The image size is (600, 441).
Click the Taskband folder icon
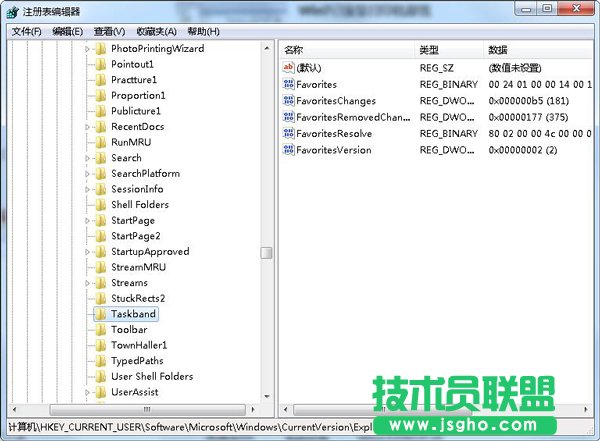pos(100,314)
